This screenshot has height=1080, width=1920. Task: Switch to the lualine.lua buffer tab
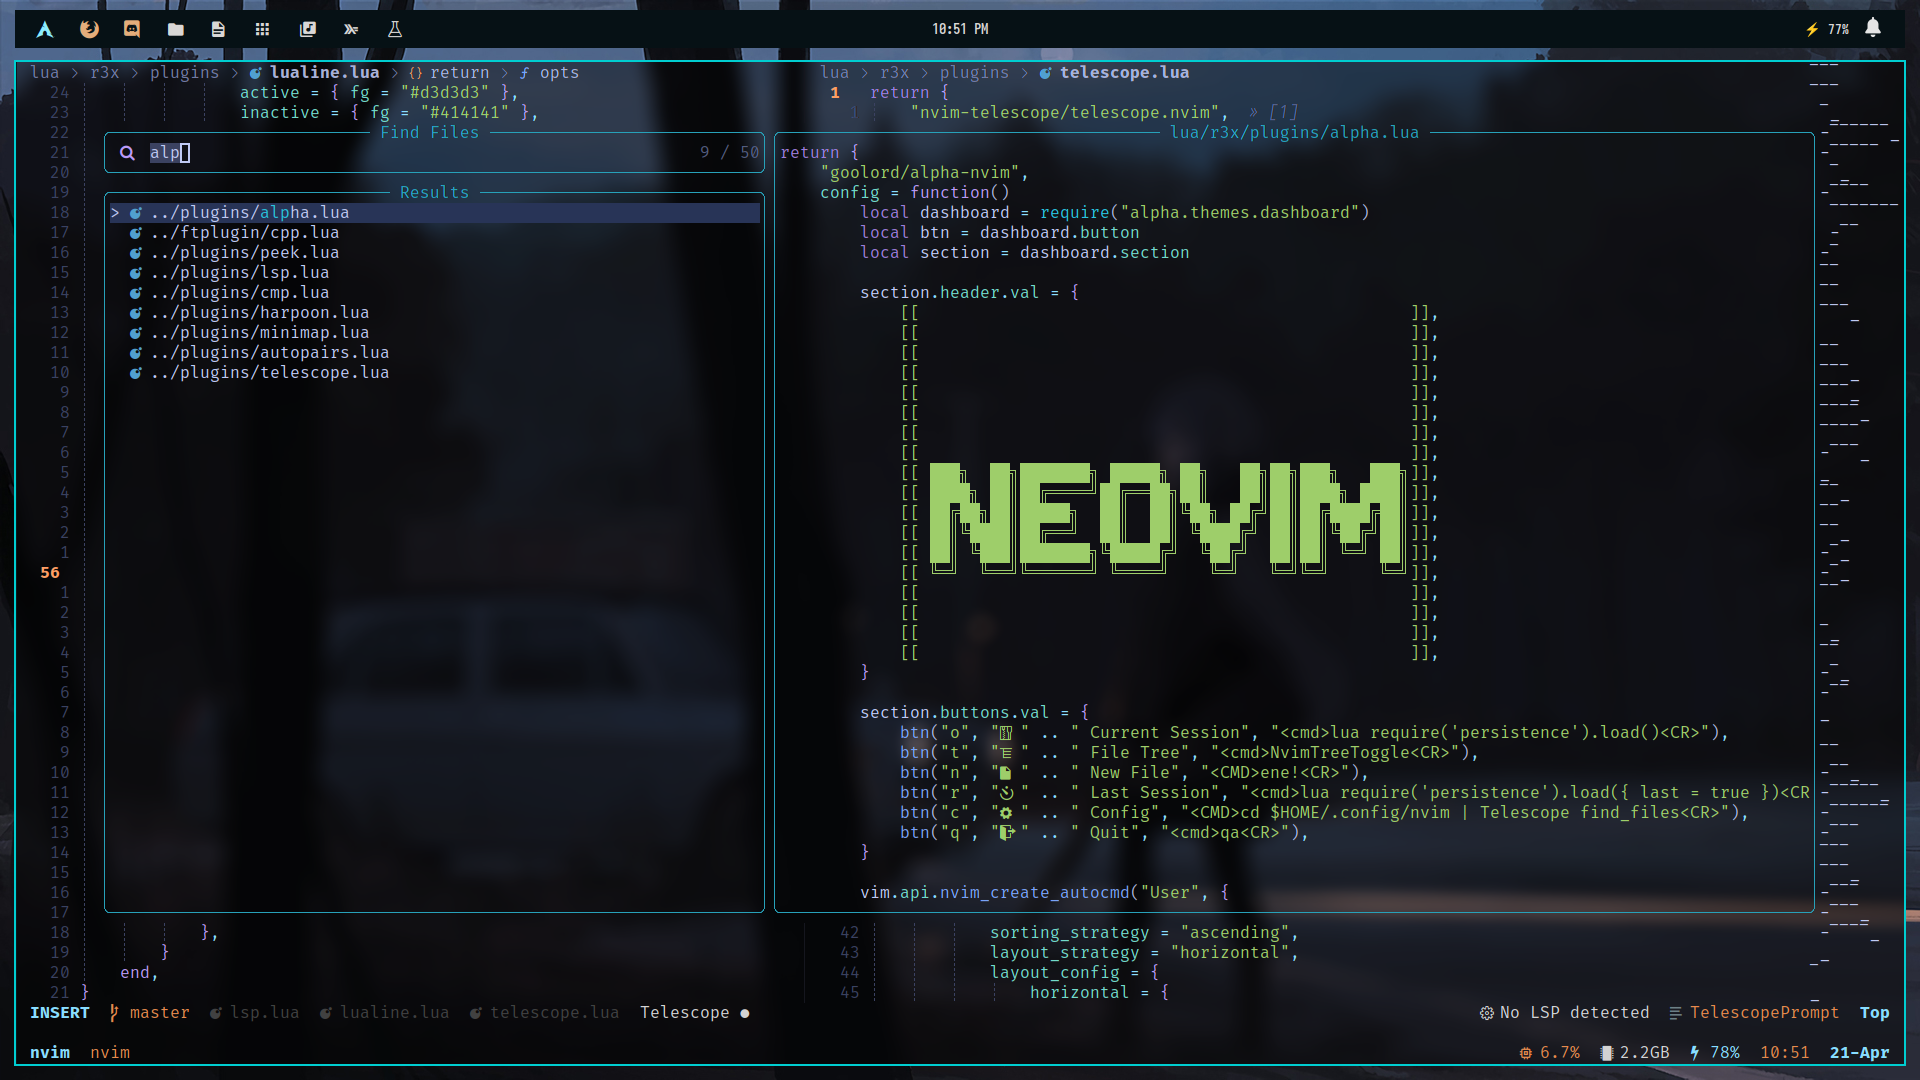395,1013
